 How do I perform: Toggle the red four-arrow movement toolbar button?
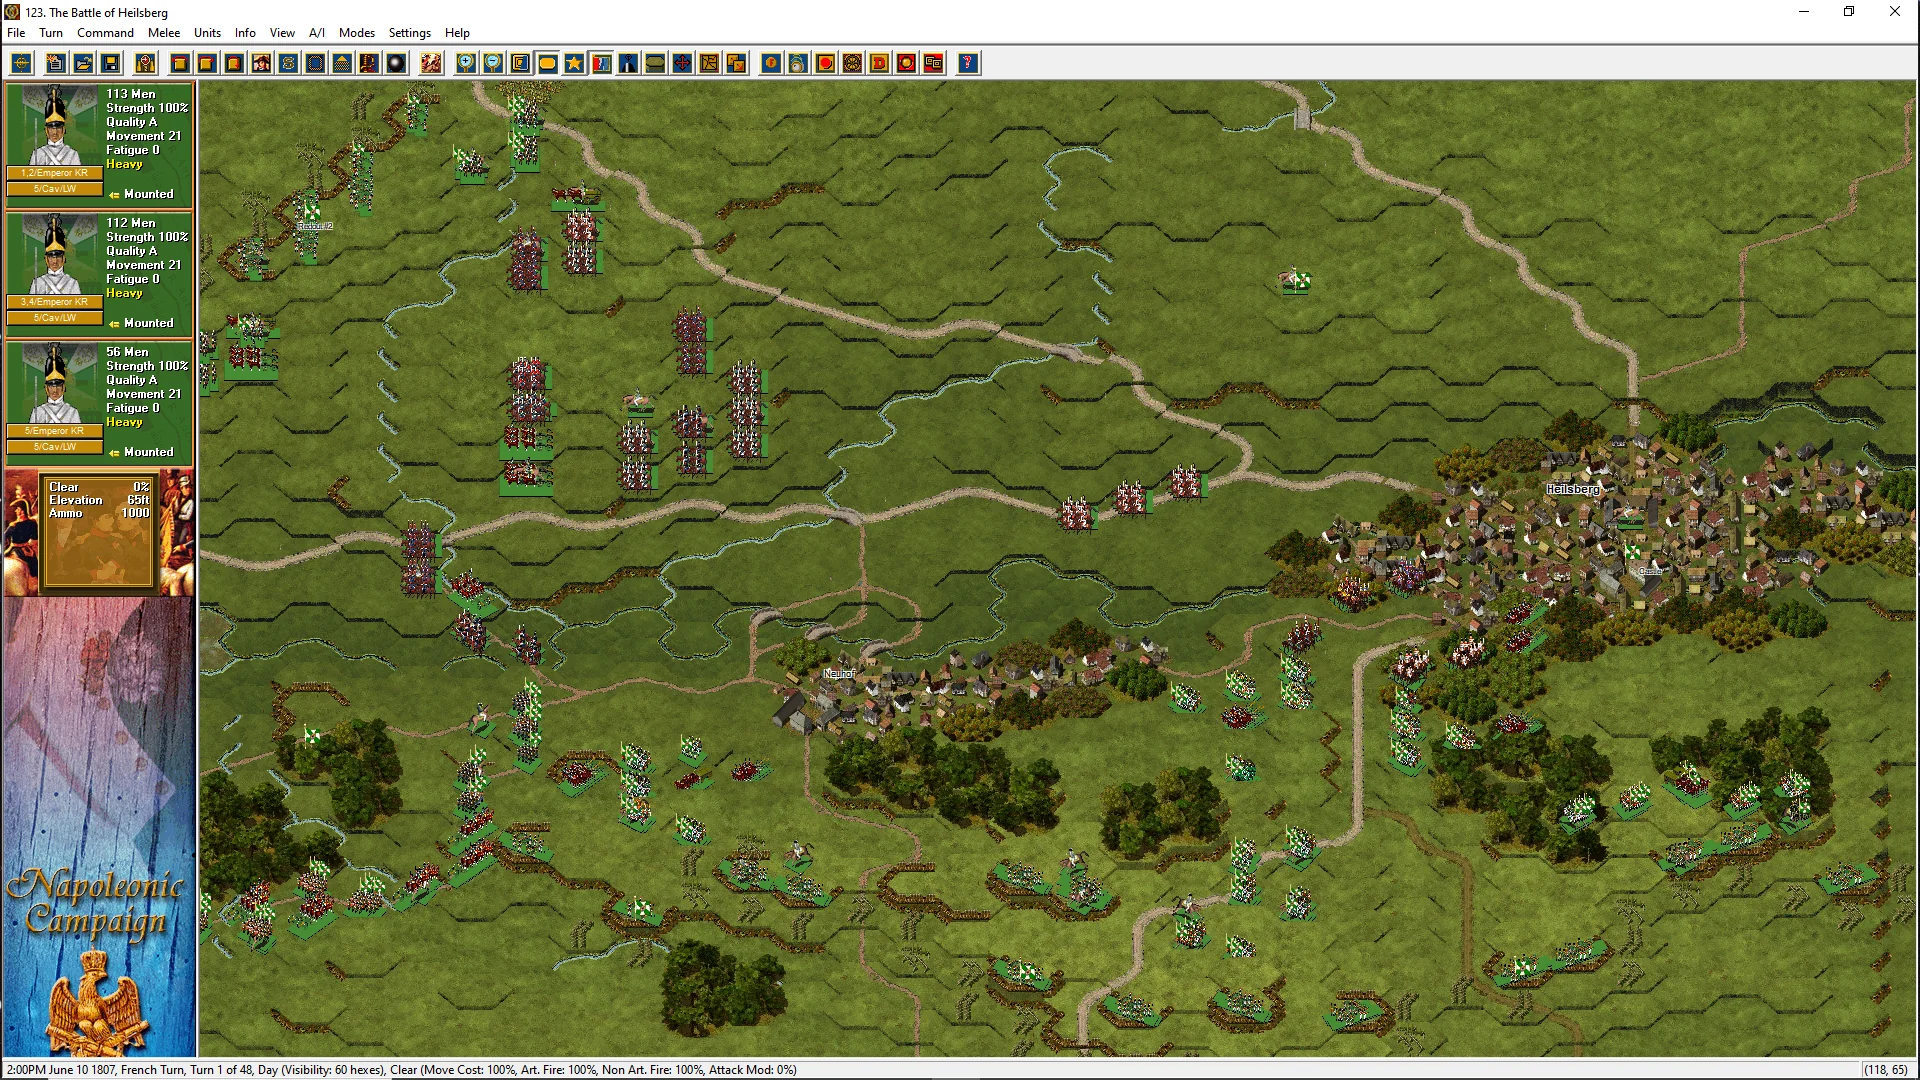(682, 64)
